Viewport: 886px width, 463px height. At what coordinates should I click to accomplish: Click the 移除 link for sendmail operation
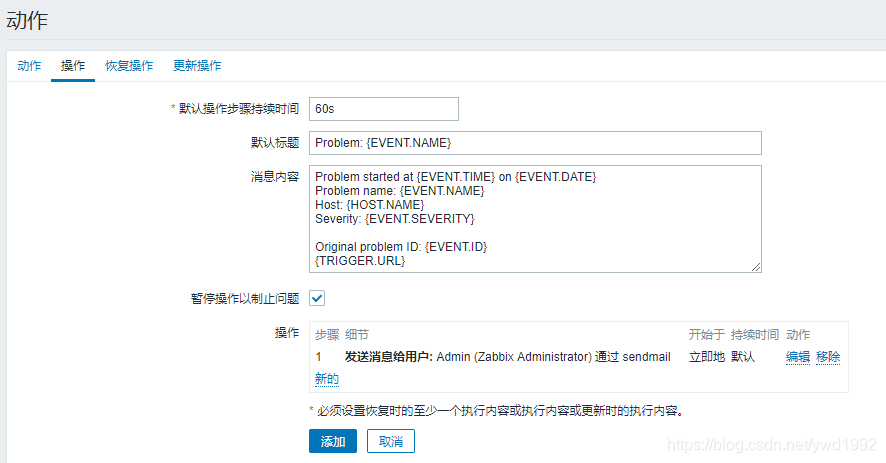tap(828, 357)
